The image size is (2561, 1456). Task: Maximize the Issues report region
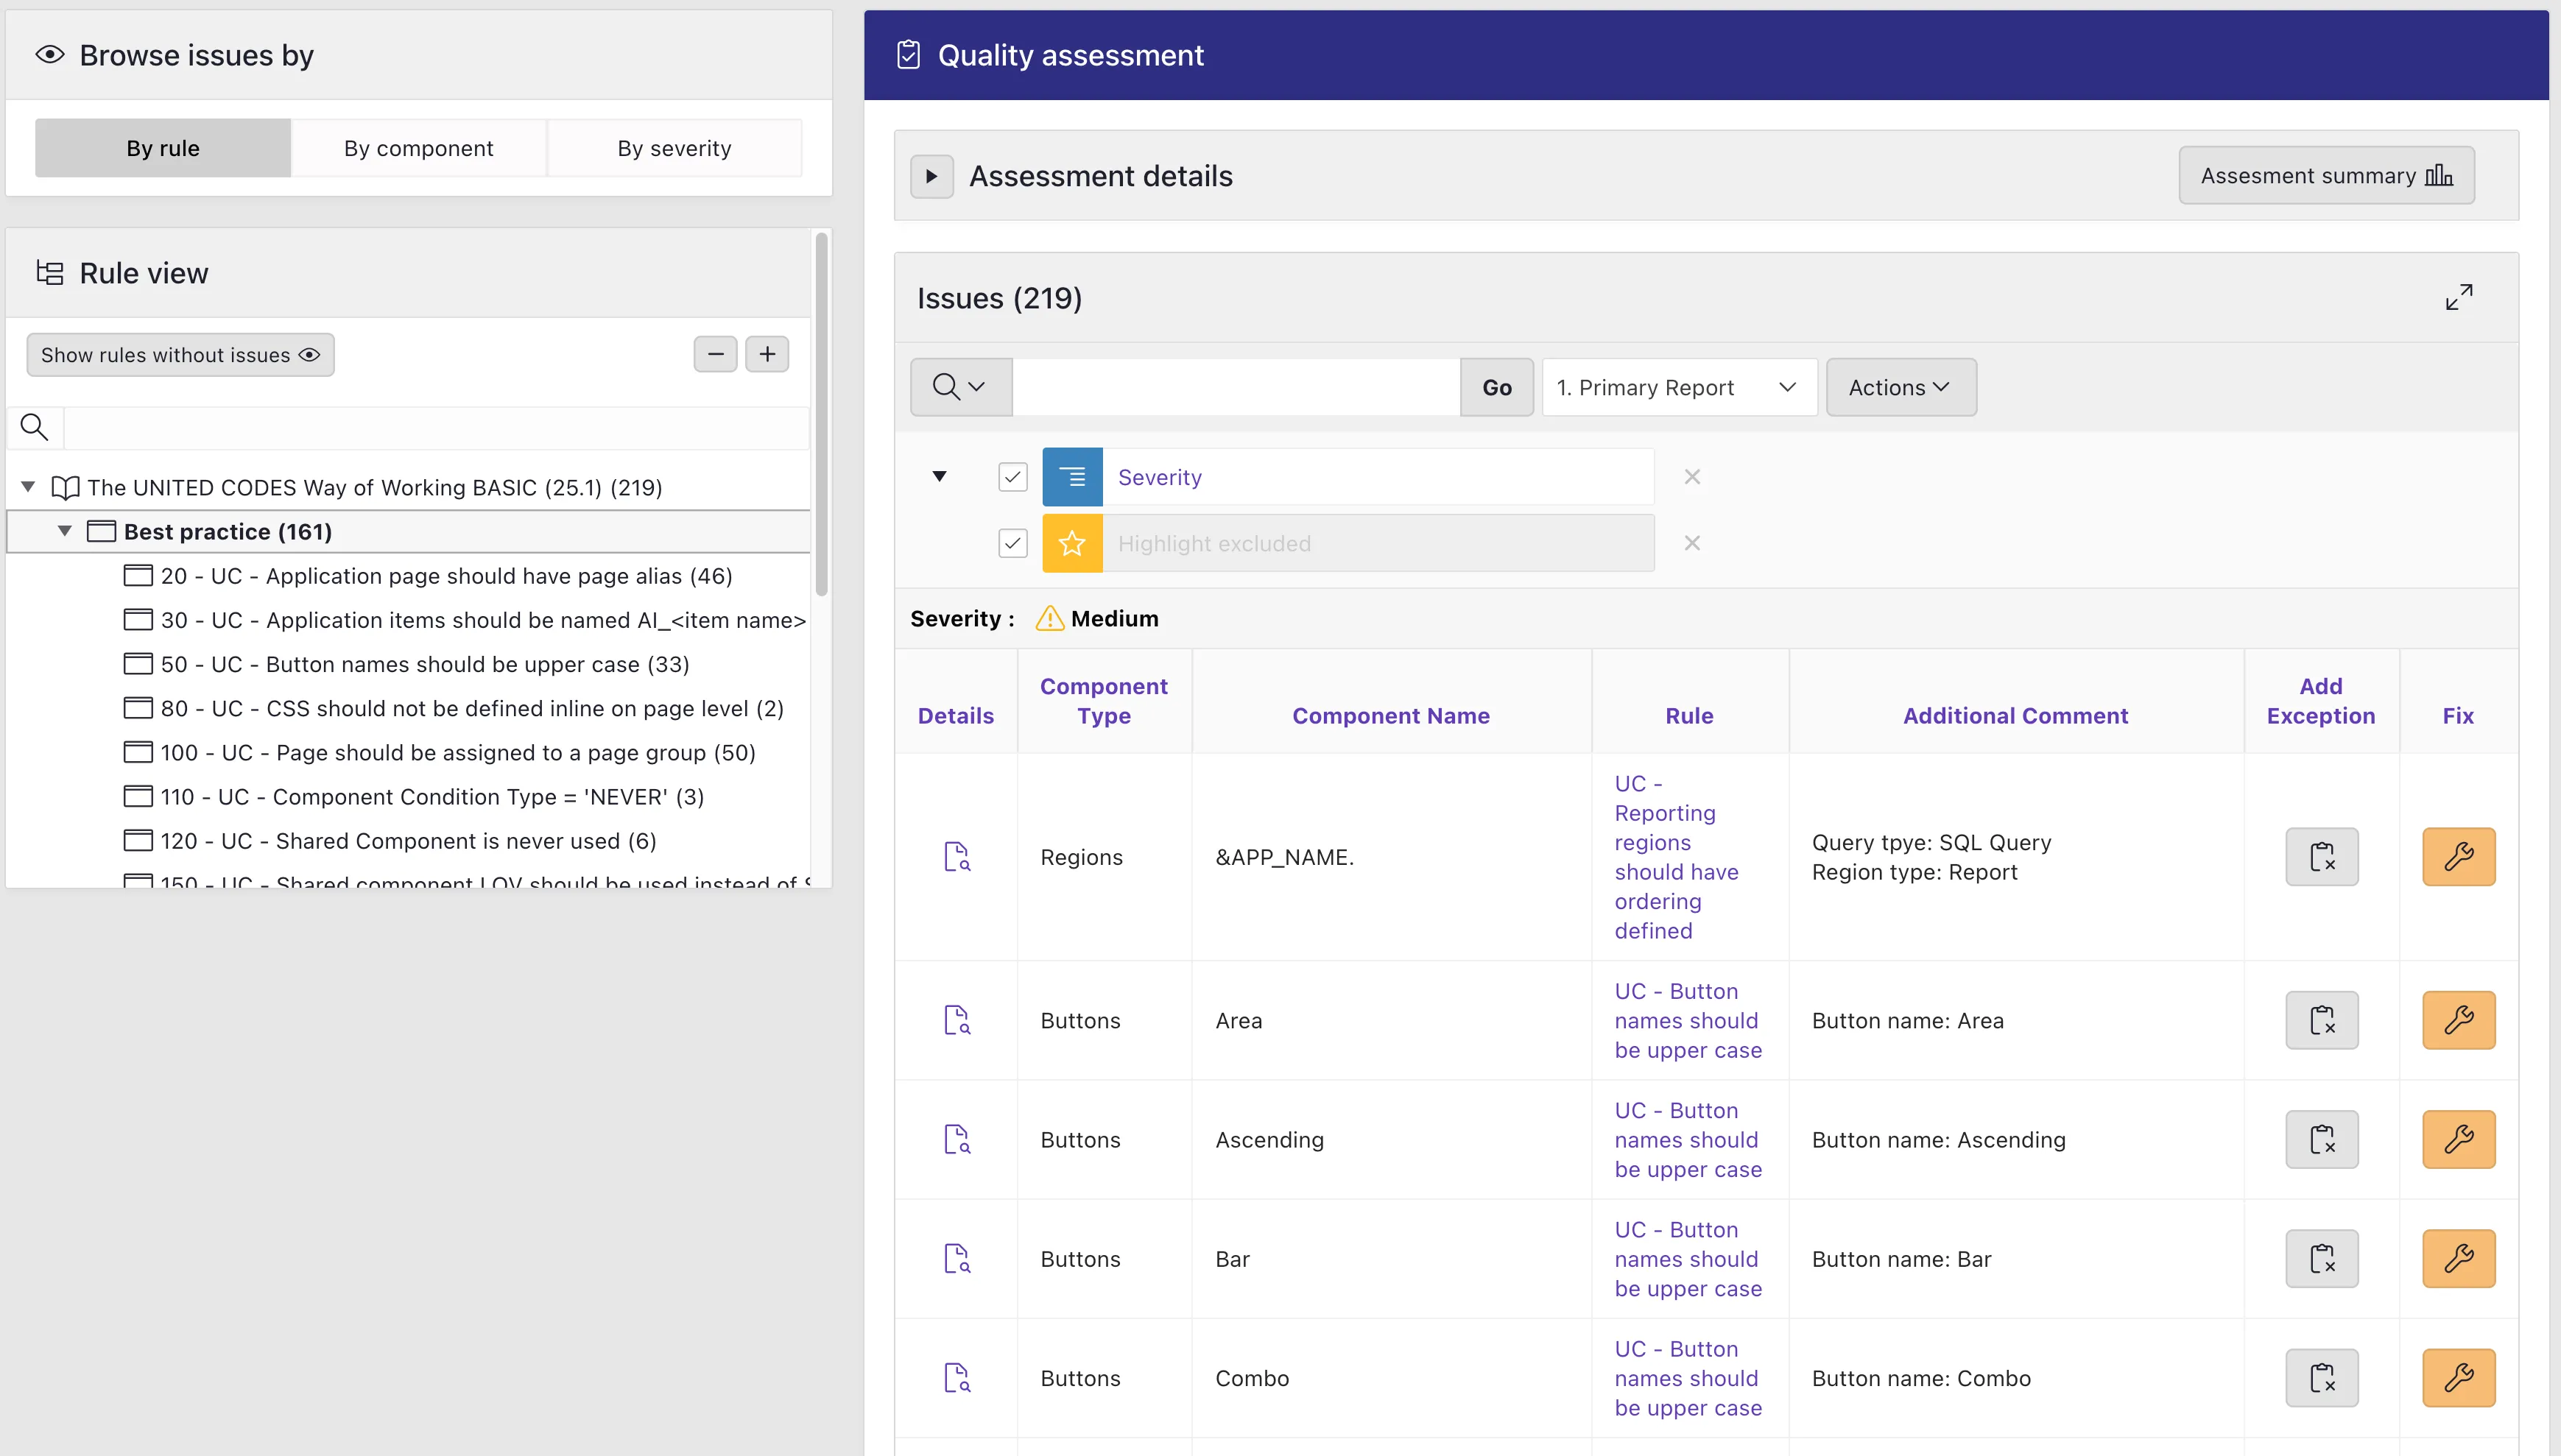click(x=2458, y=297)
